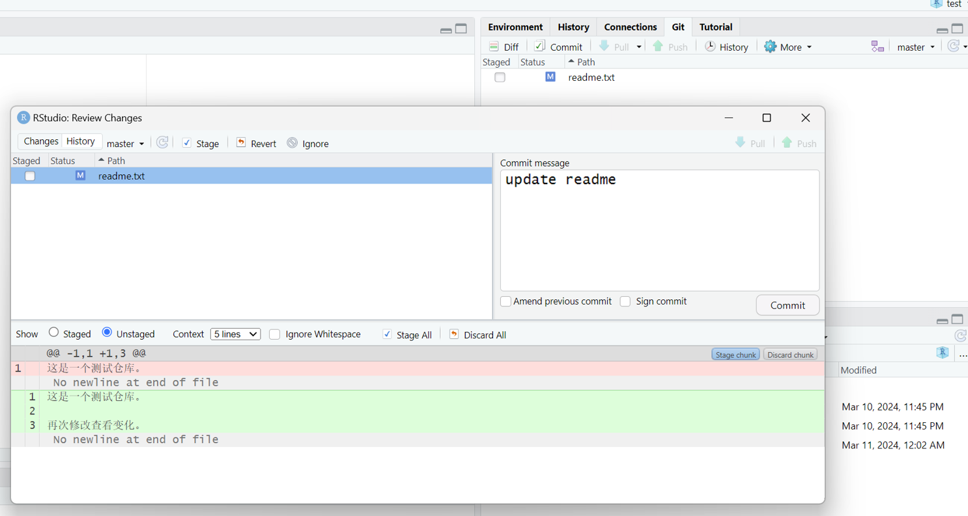Select the Staged radio button
Screen dimensions: 968x516
click(54, 333)
